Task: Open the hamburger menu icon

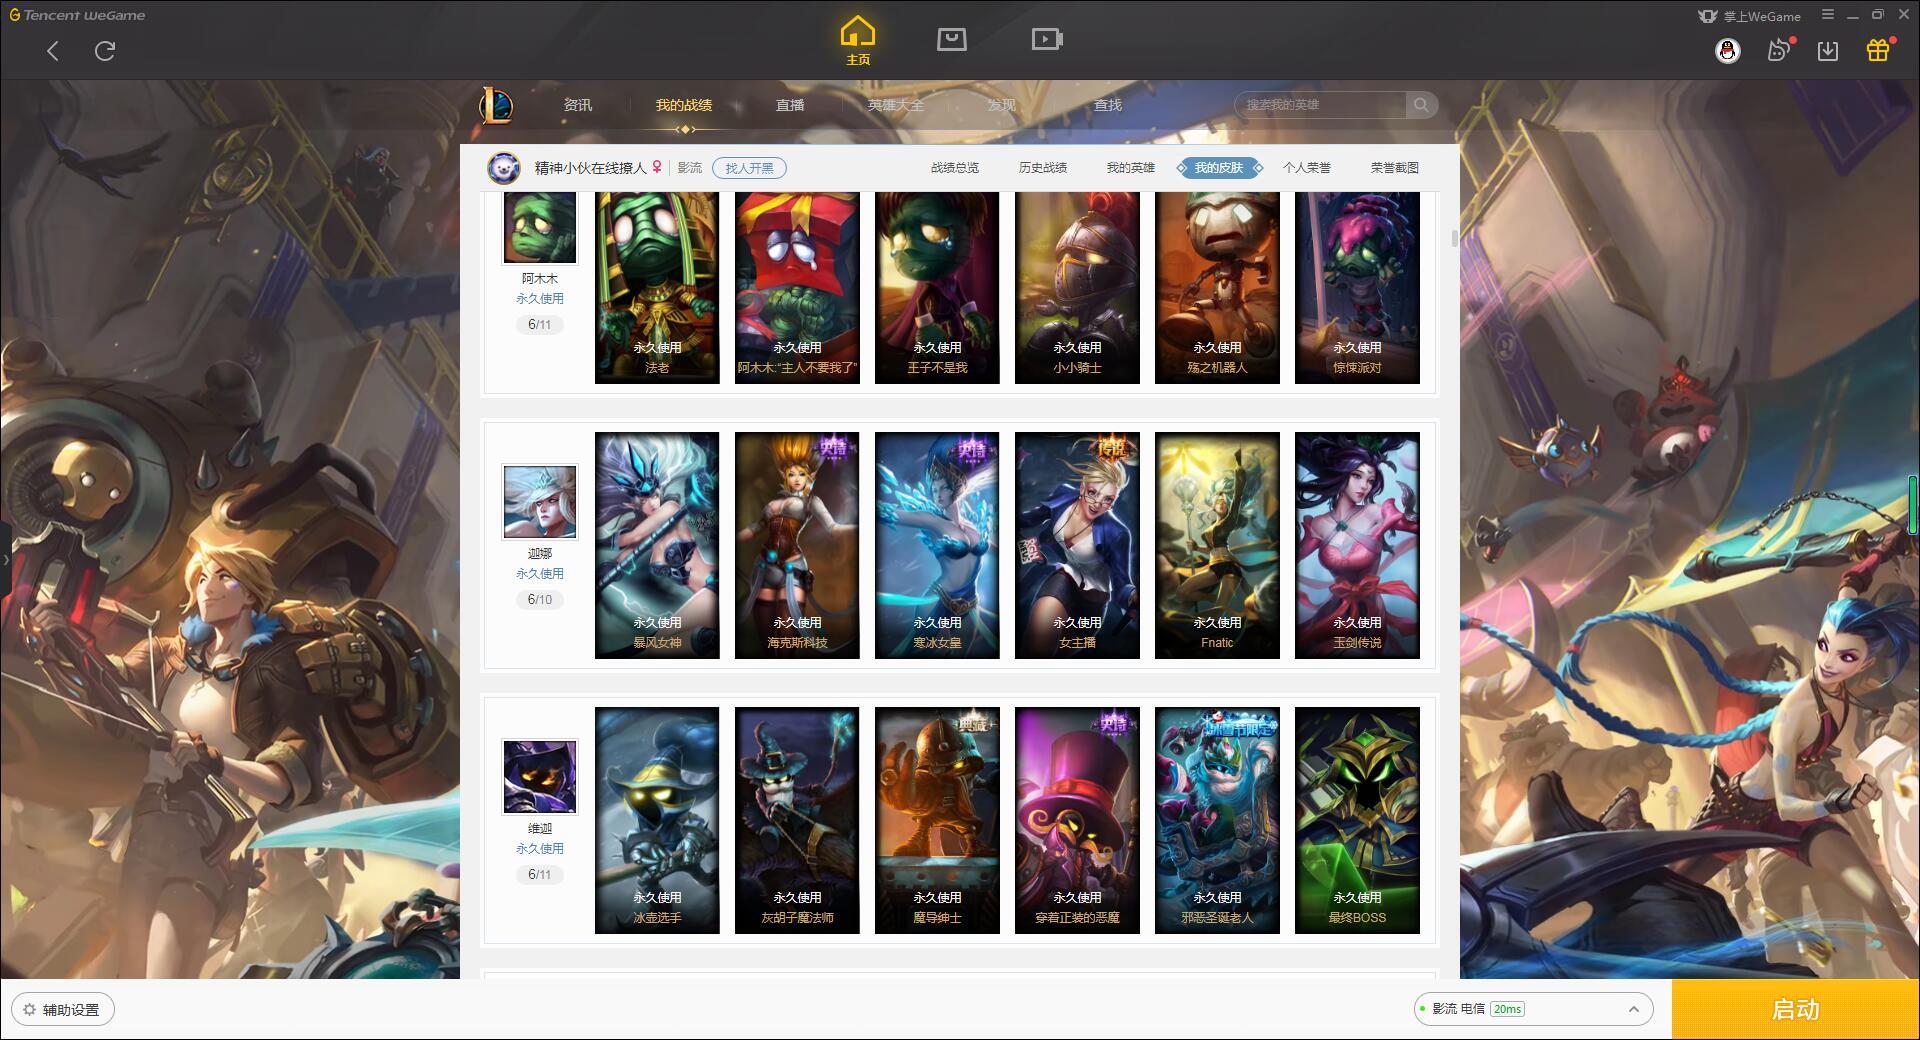Action: pos(1828,15)
